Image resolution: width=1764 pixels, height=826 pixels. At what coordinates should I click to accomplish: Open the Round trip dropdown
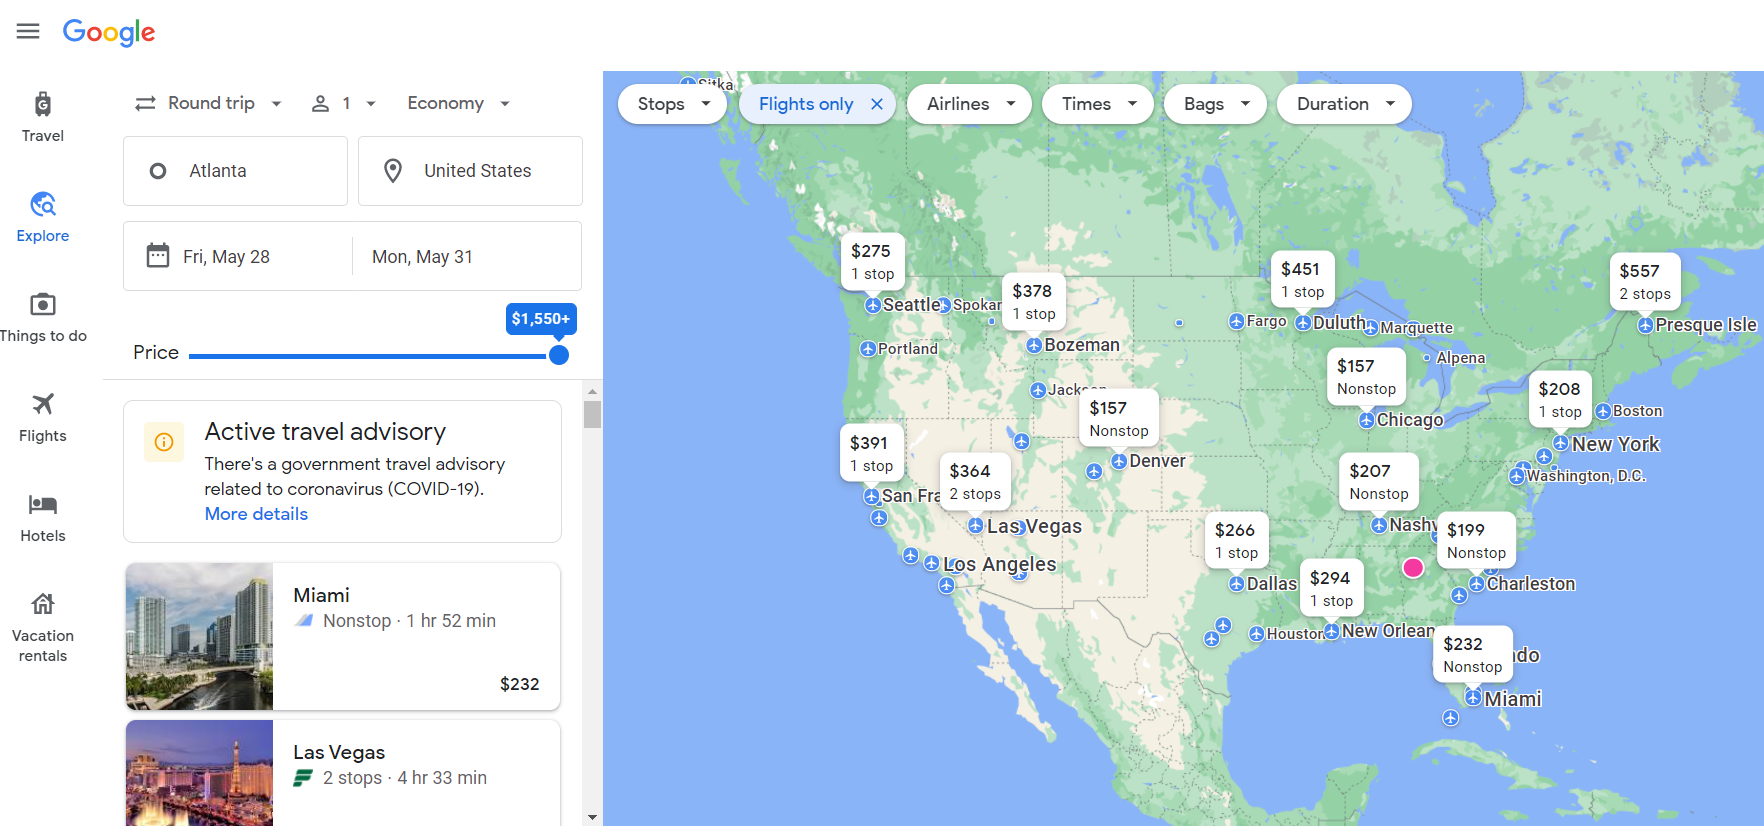pyautogui.click(x=209, y=103)
